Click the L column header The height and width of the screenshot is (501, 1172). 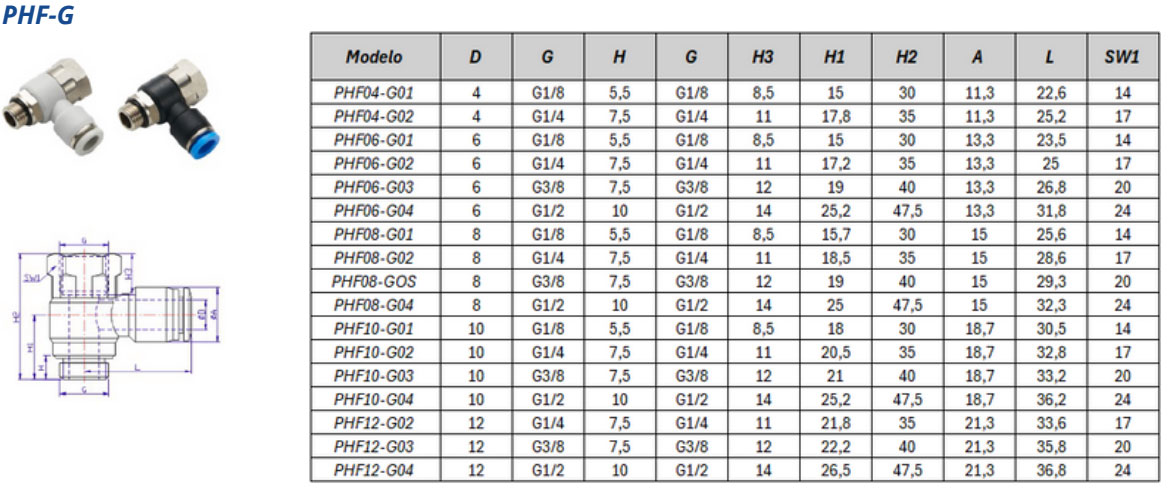(x=1049, y=58)
